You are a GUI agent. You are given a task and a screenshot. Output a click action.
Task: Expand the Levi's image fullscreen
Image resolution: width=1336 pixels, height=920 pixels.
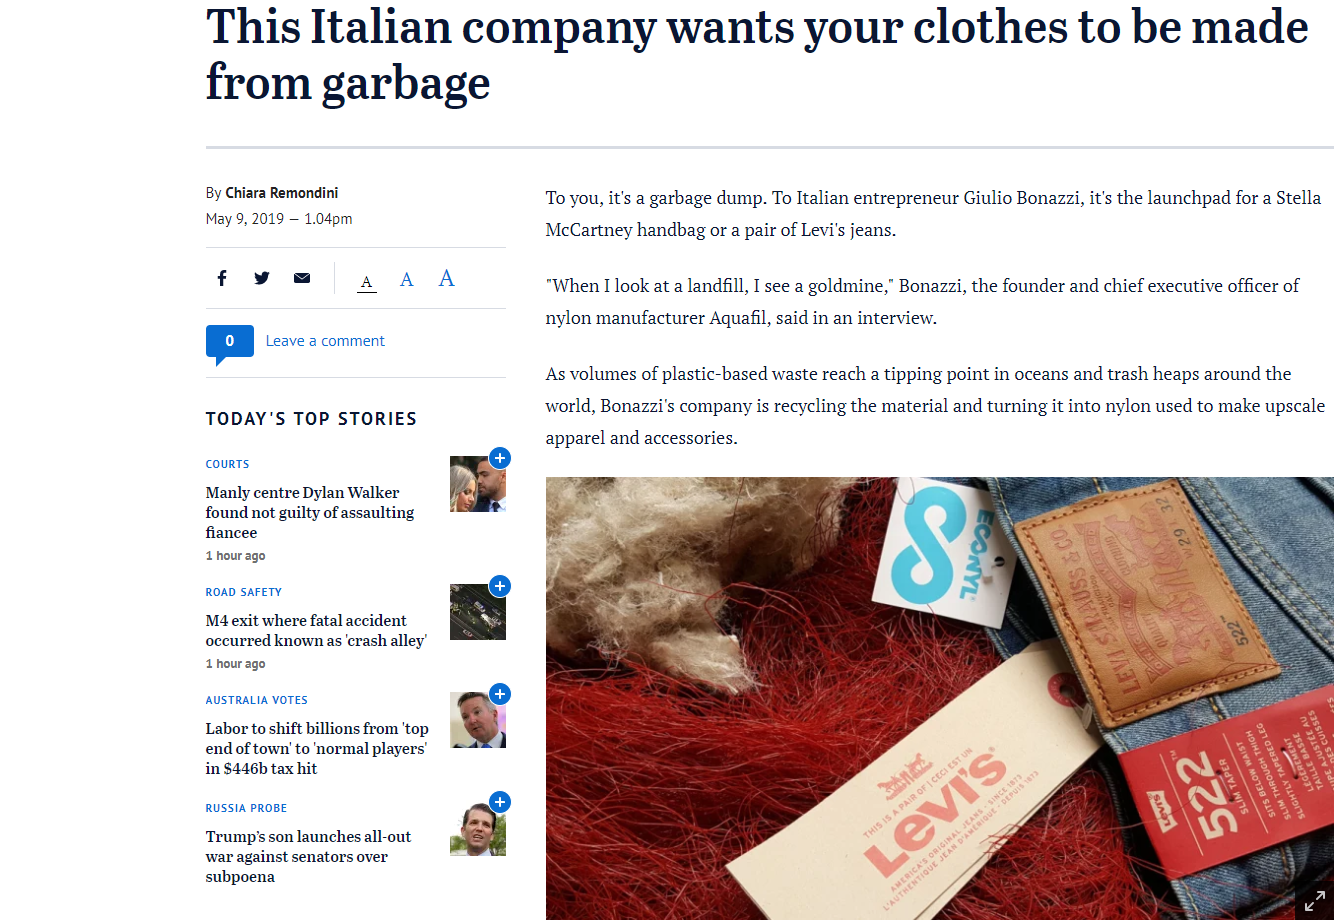pos(1314,900)
